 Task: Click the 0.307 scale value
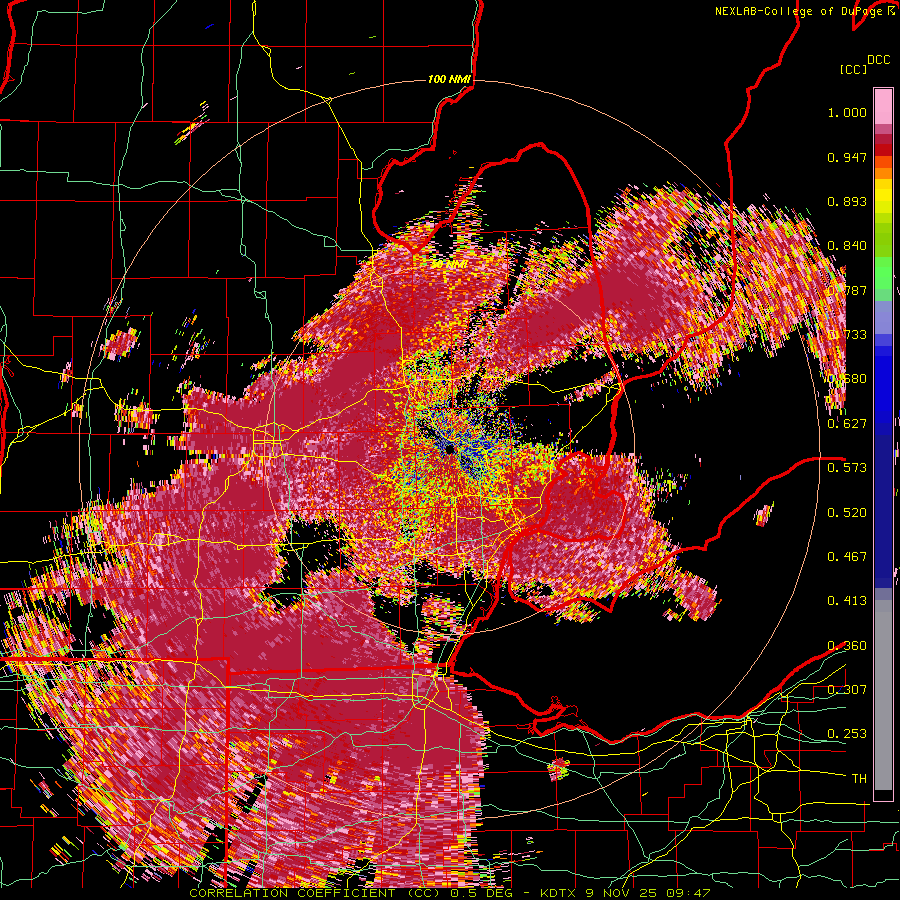(847, 689)
